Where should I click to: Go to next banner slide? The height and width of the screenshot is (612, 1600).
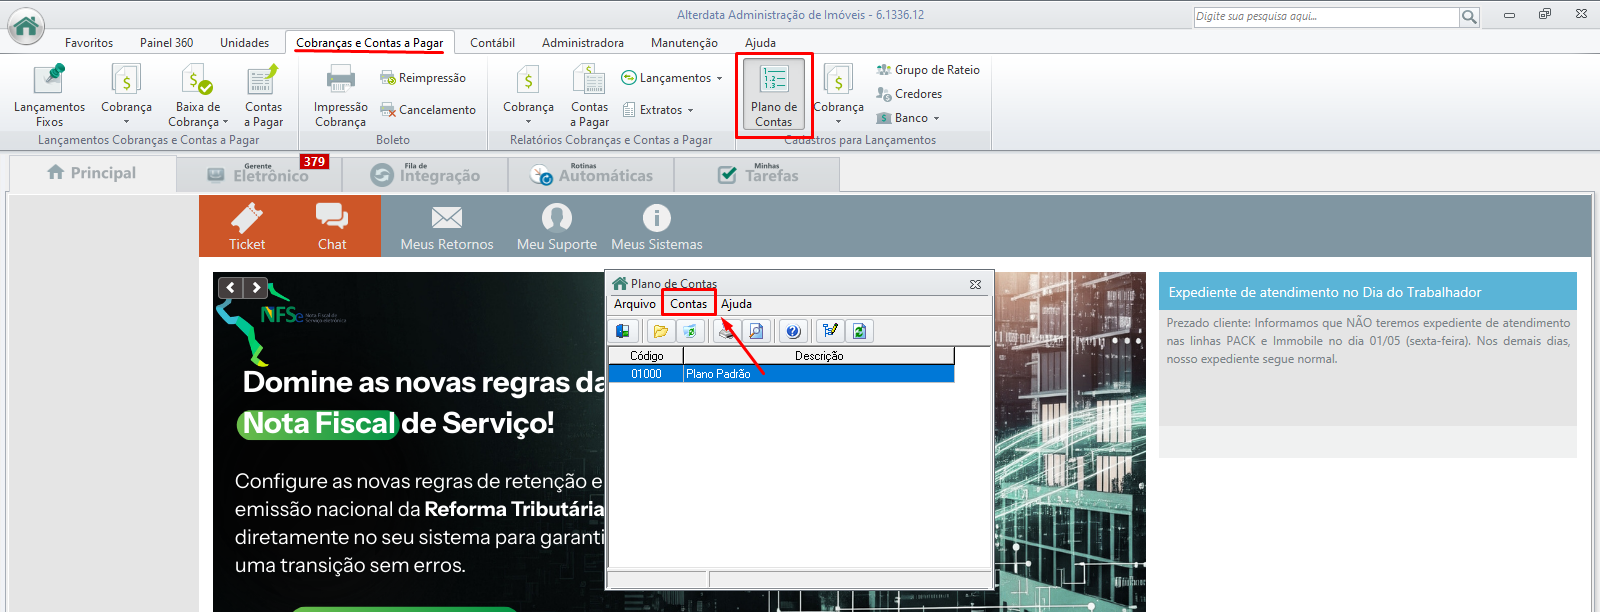tap(256, 288)
